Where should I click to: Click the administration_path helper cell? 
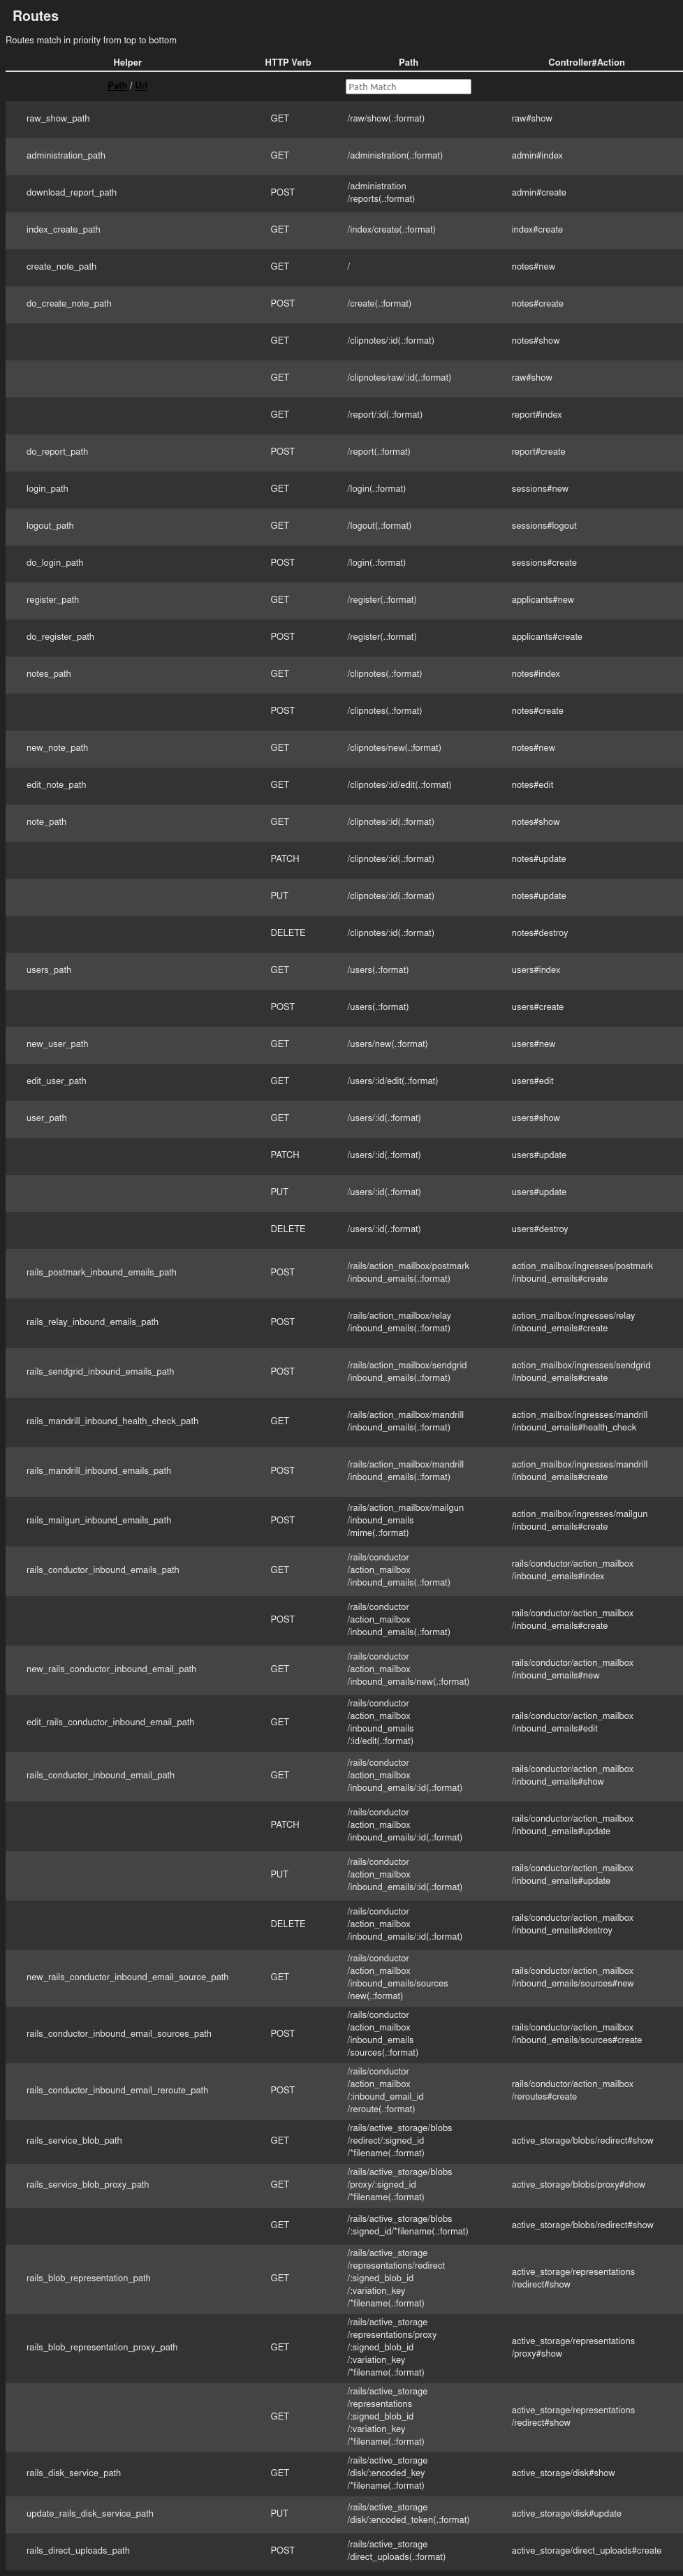tap(66, 156)
